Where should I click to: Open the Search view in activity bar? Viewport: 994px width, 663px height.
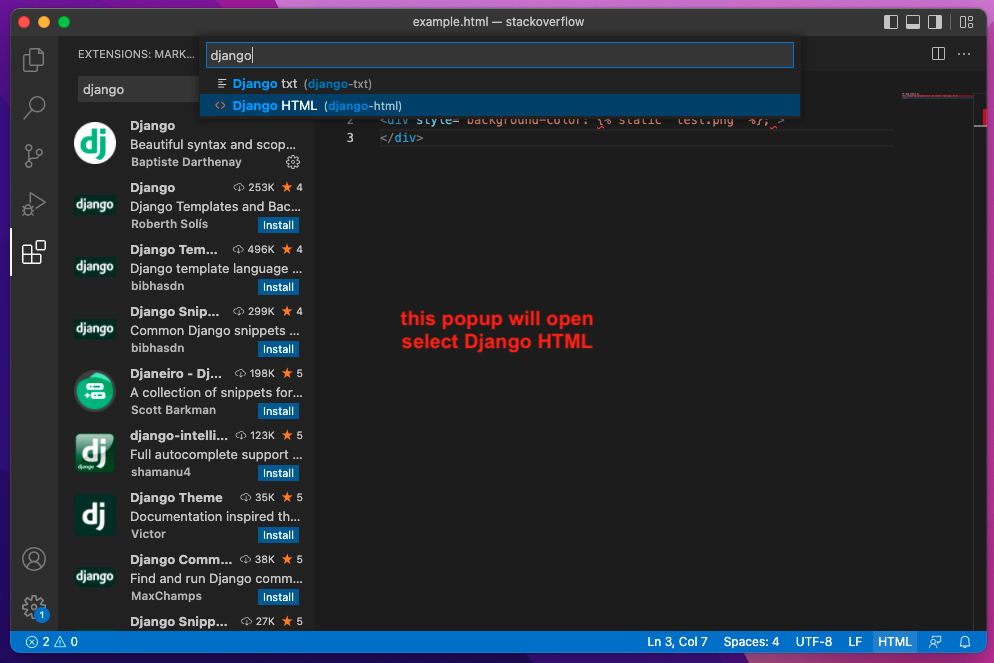pos(34,107)
